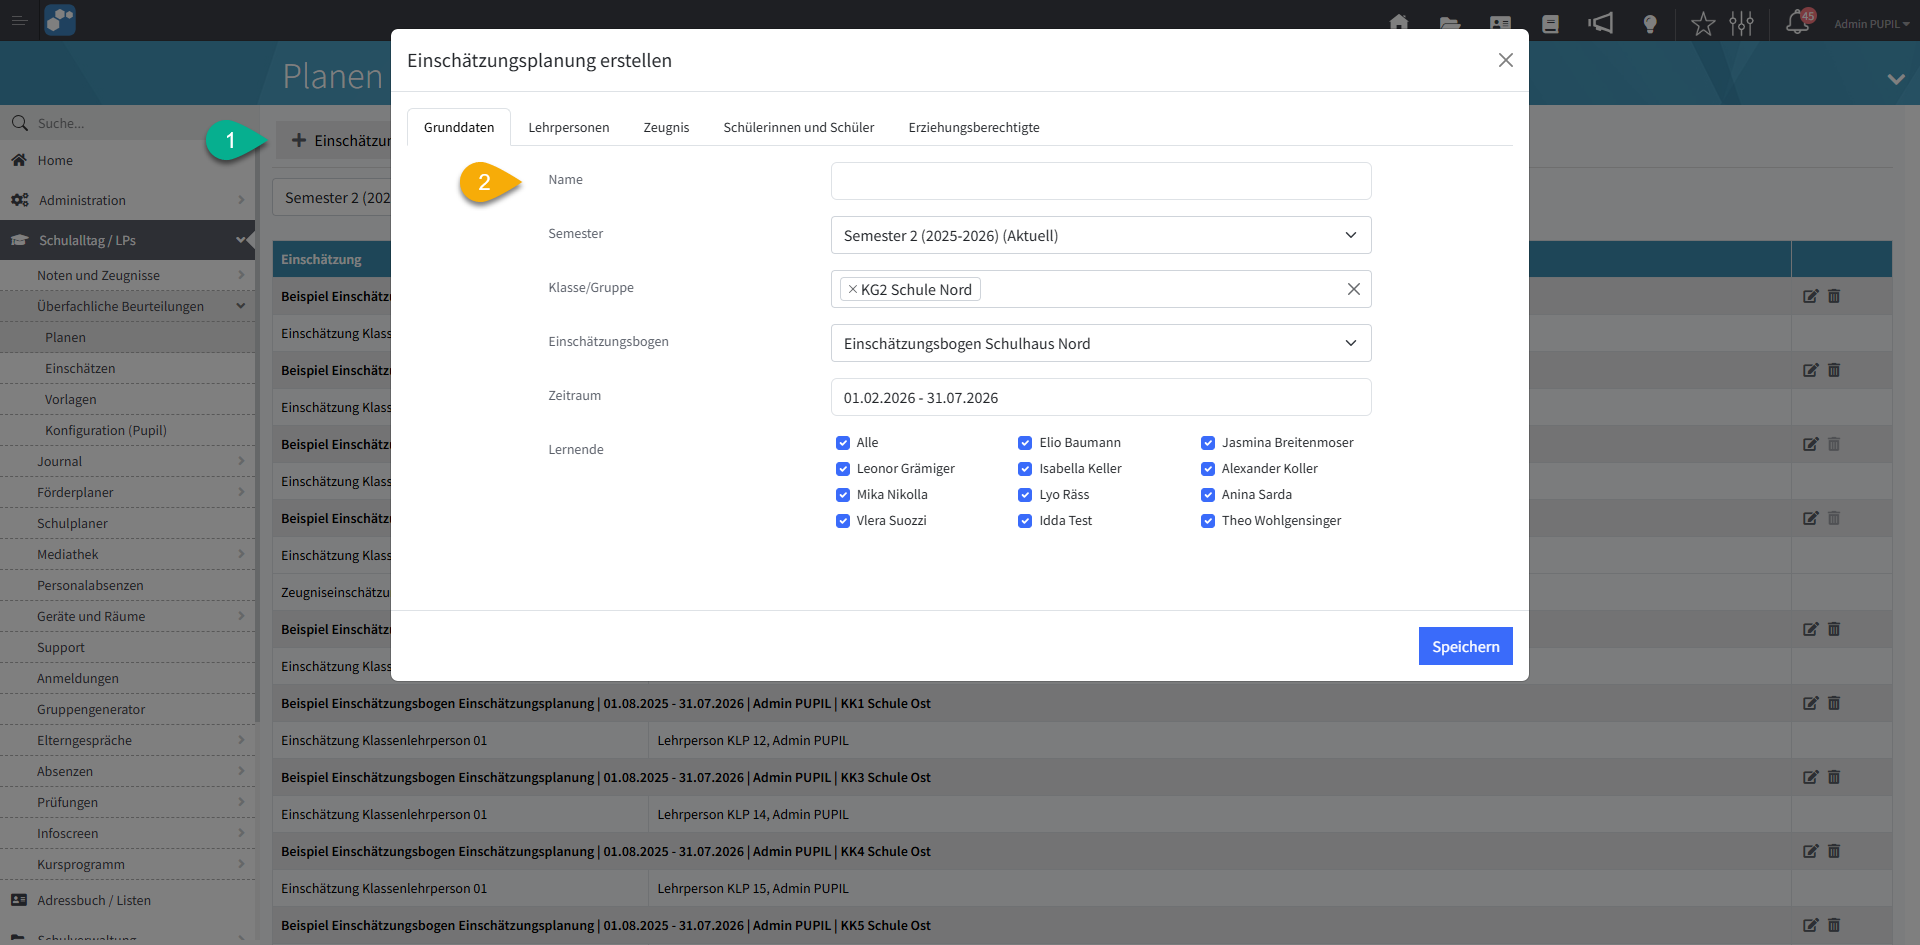
Task: Open the Admin PUPIL user menu
Action: [1871, 24]
